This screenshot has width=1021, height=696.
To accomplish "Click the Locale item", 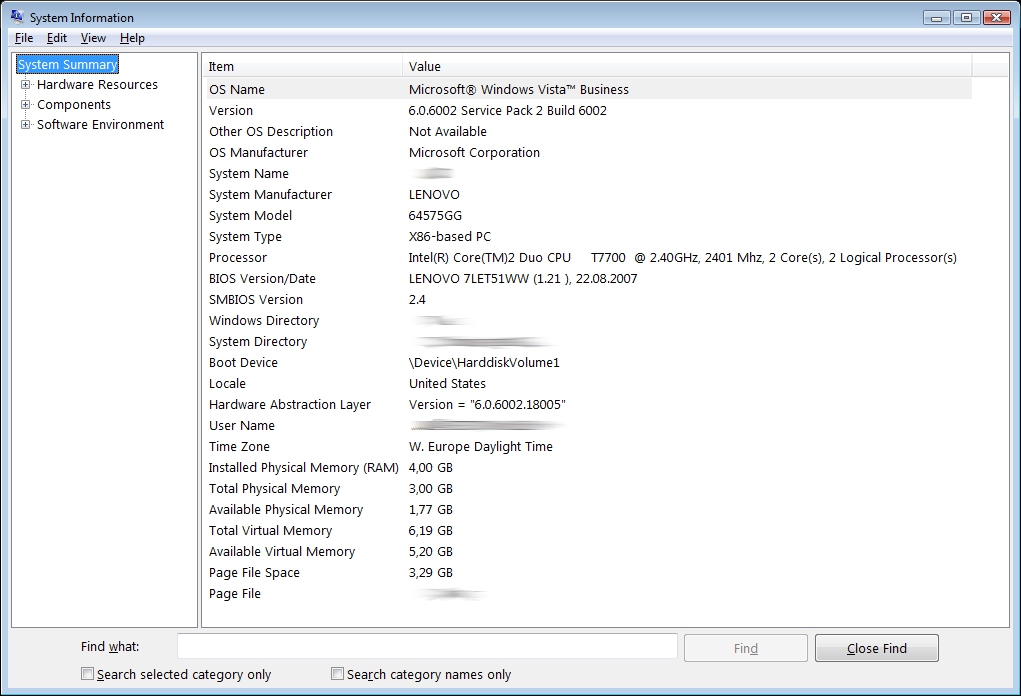I will coord(227,383).
